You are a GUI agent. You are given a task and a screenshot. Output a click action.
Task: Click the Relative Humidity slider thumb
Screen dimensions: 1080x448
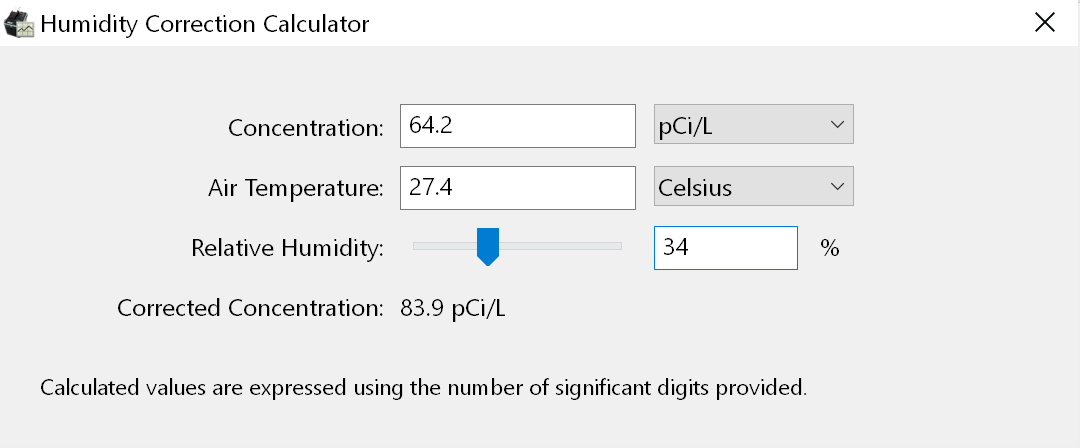[x=488, y=245]
